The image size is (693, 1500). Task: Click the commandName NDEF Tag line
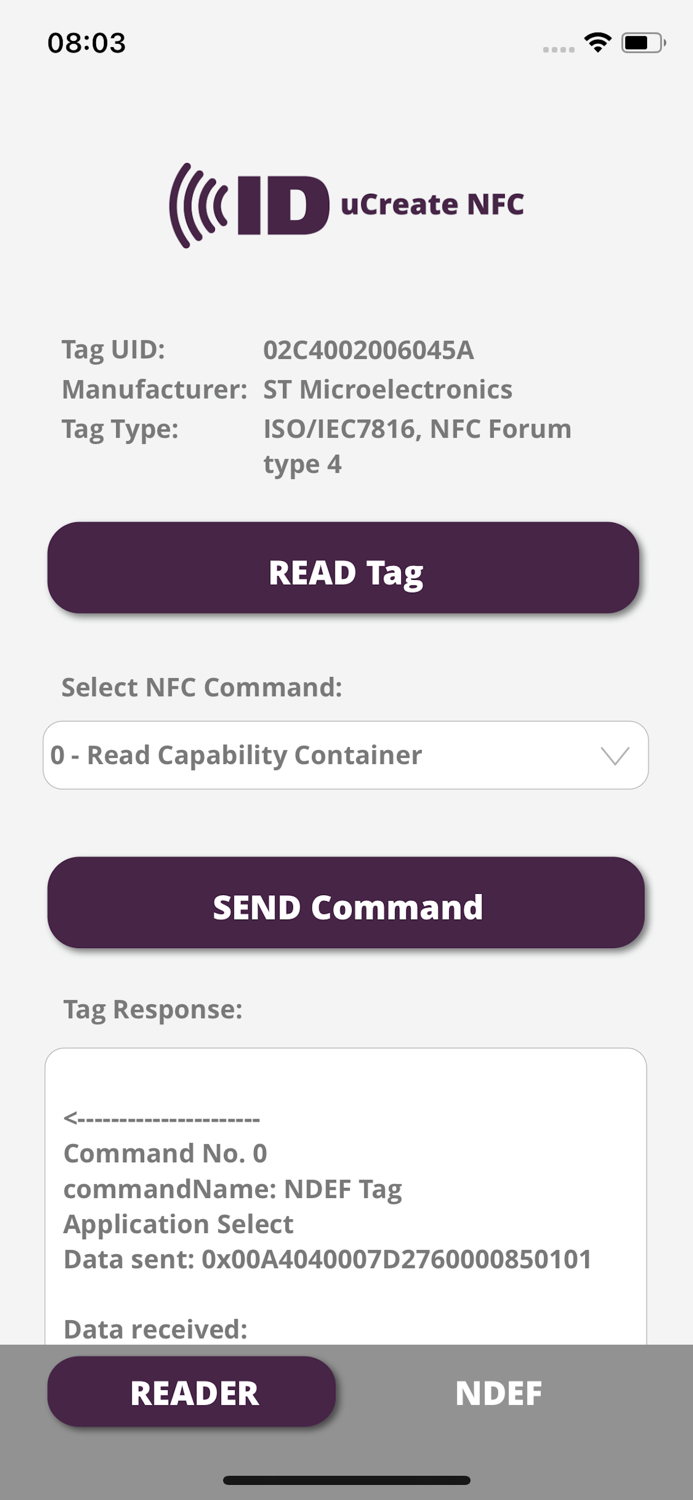(232, 1189)
